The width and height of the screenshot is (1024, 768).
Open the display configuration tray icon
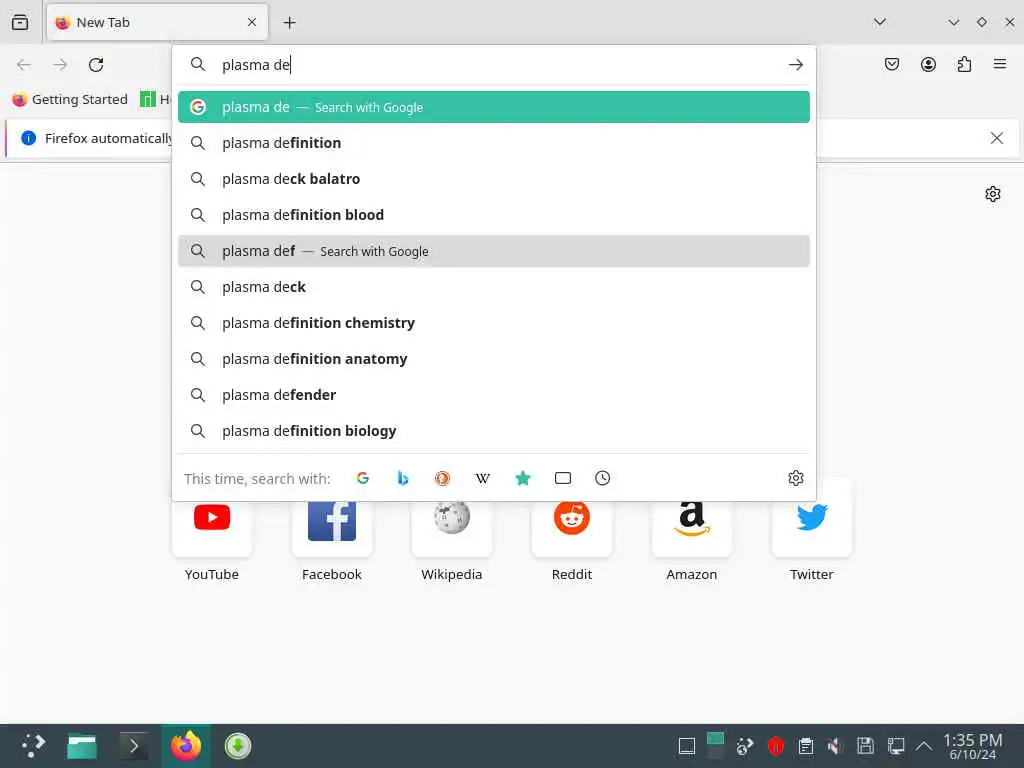(x=895, y=746)
